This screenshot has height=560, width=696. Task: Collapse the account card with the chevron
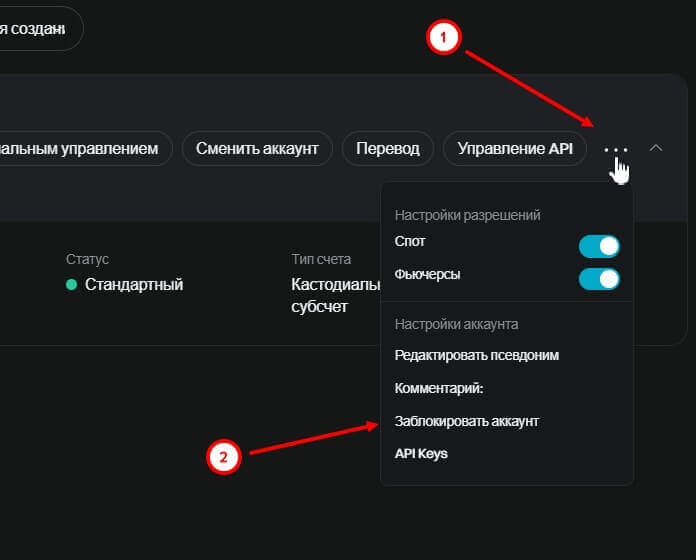point(656,148)
